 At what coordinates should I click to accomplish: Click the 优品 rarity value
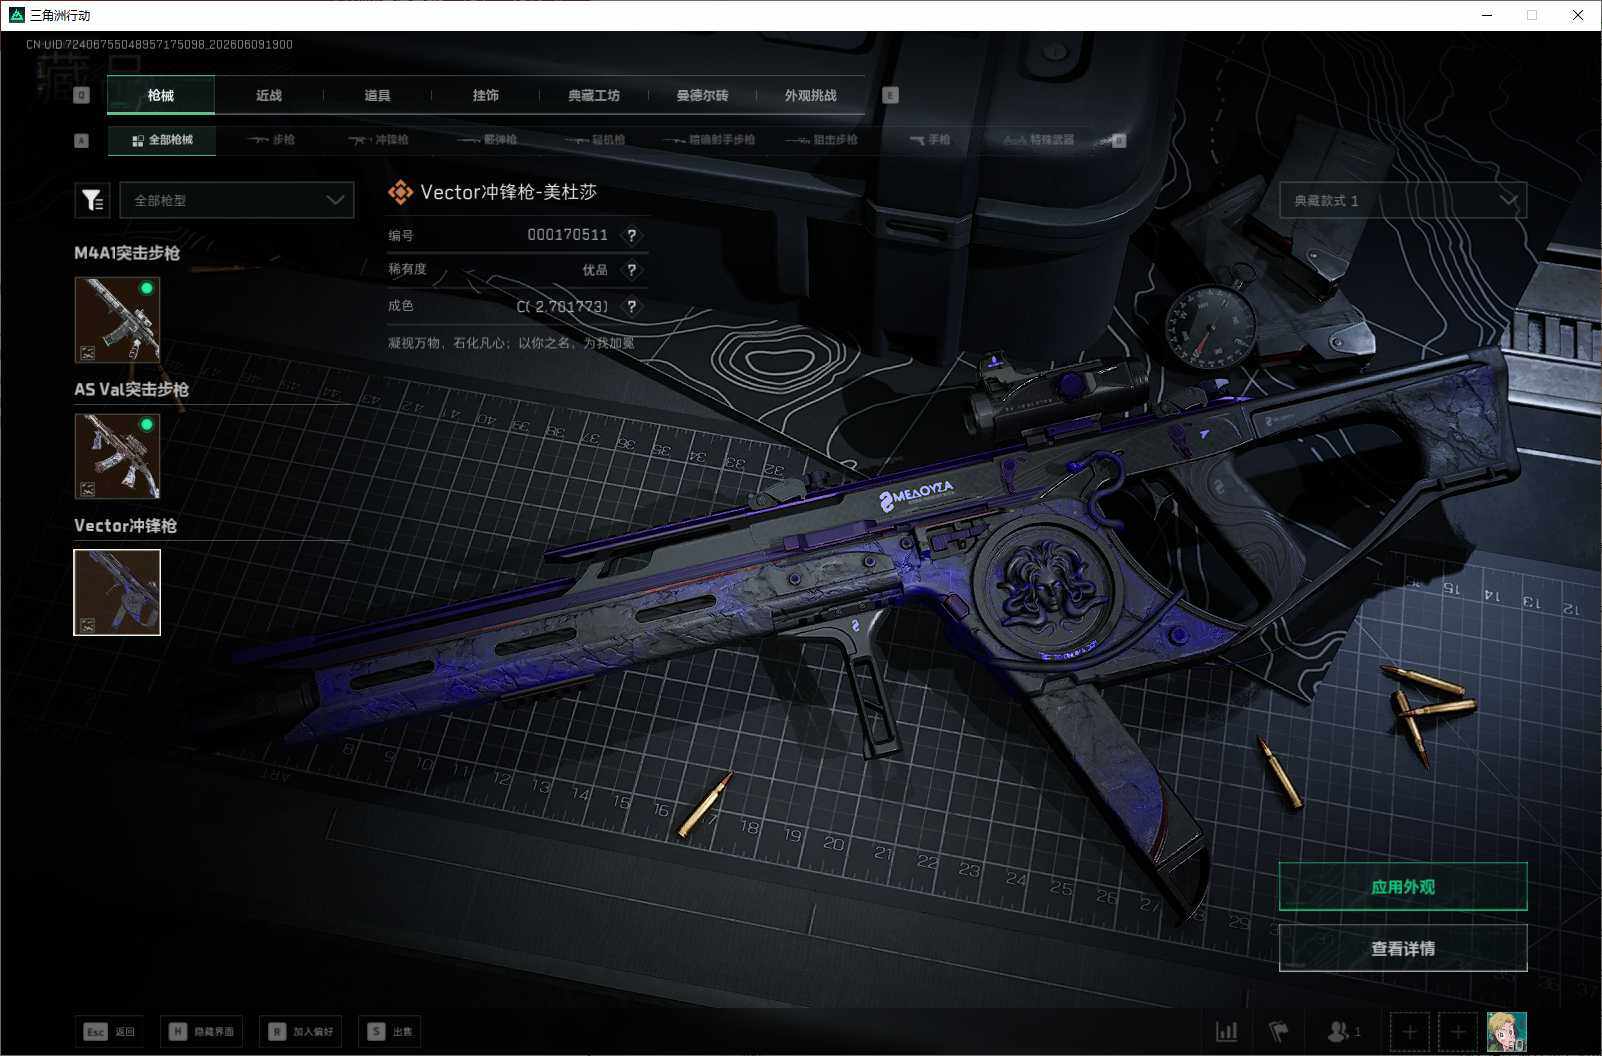[x=595, y=270]
